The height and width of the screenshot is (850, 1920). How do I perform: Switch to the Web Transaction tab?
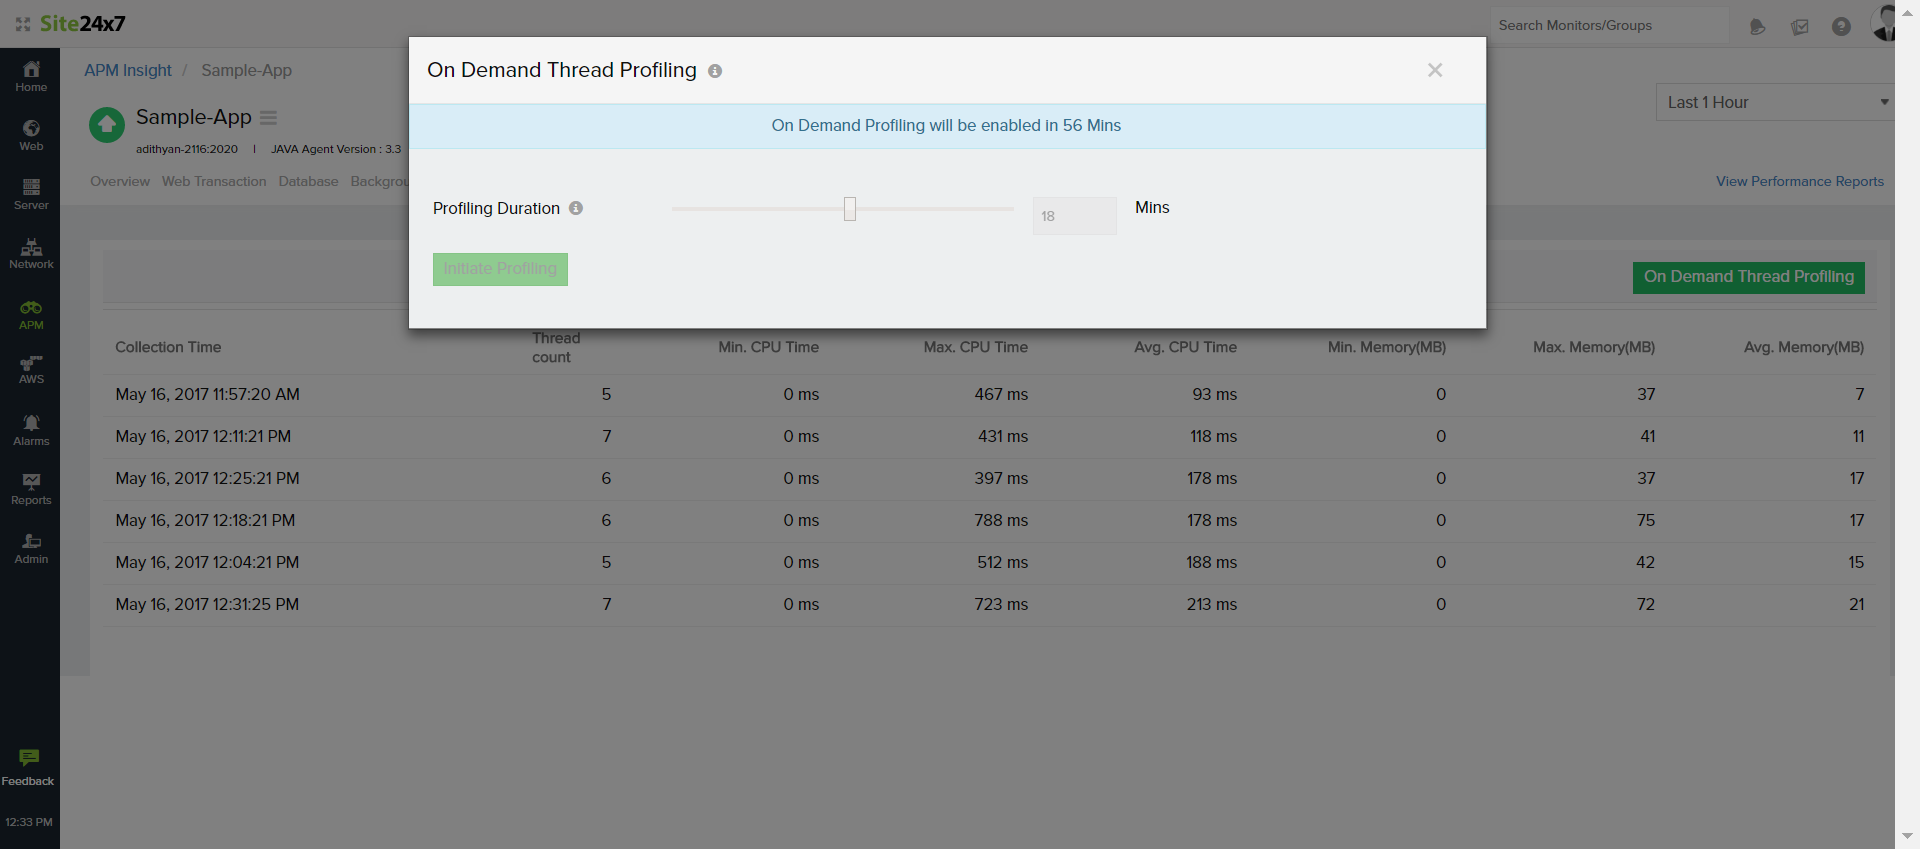214,181
